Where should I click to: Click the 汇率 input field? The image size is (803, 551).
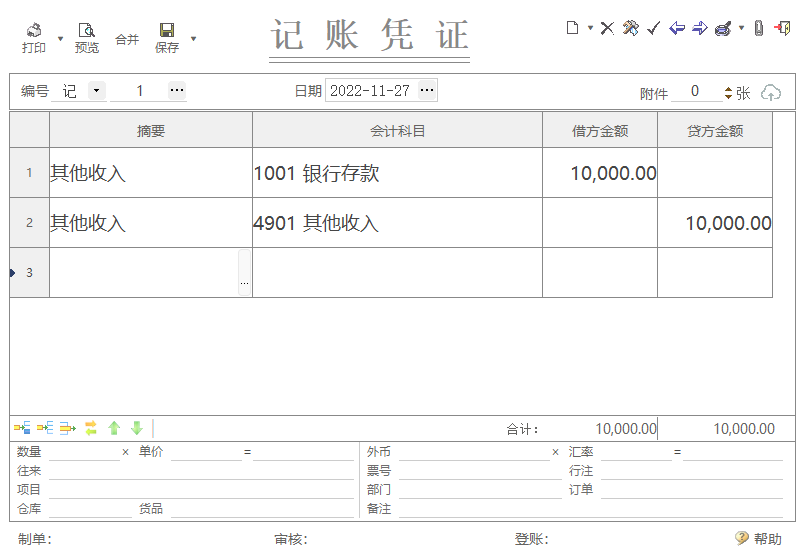[x=636, y=452]
